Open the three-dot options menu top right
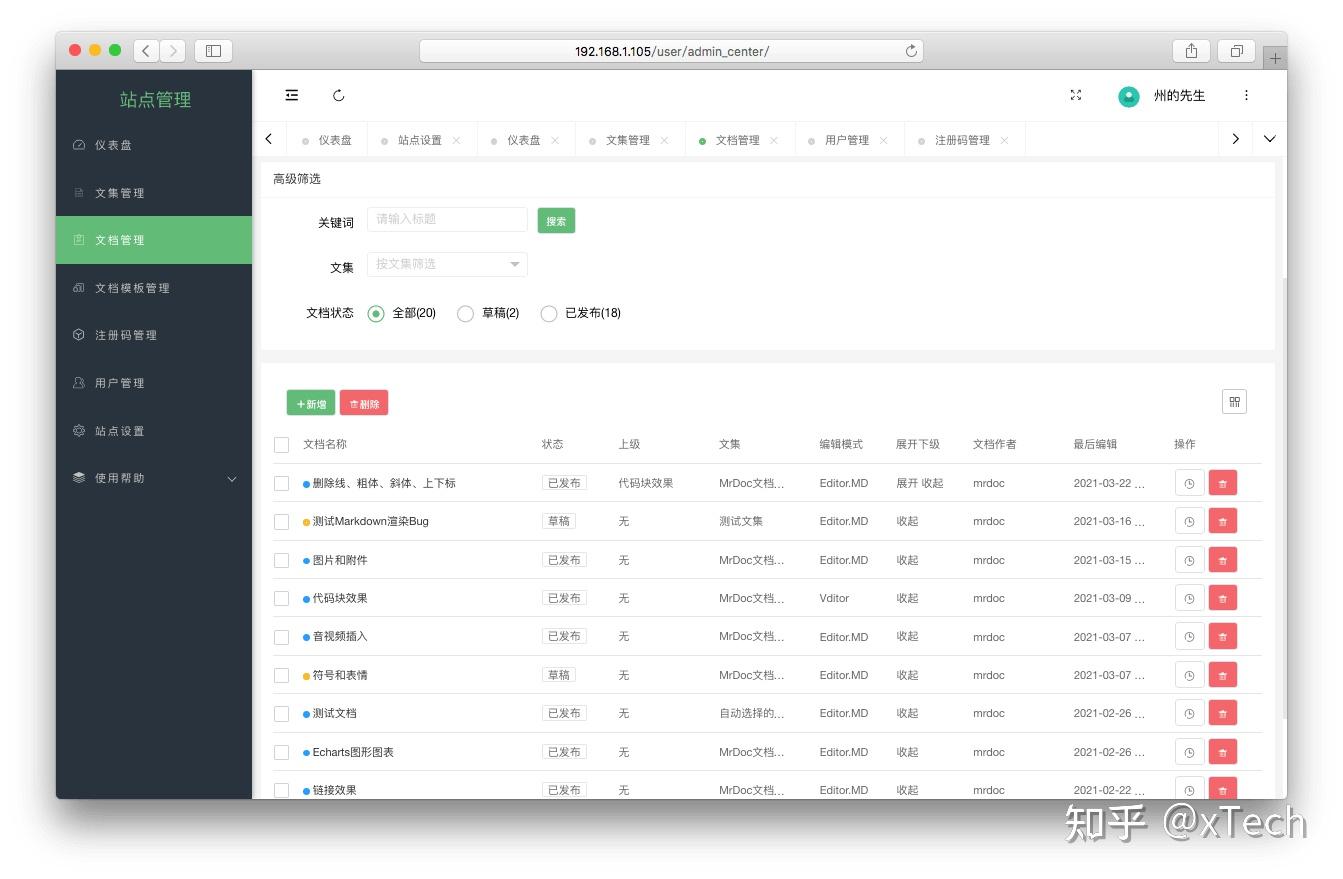The width and height of the screenshot is (1343, 879). click(1246, 95)
